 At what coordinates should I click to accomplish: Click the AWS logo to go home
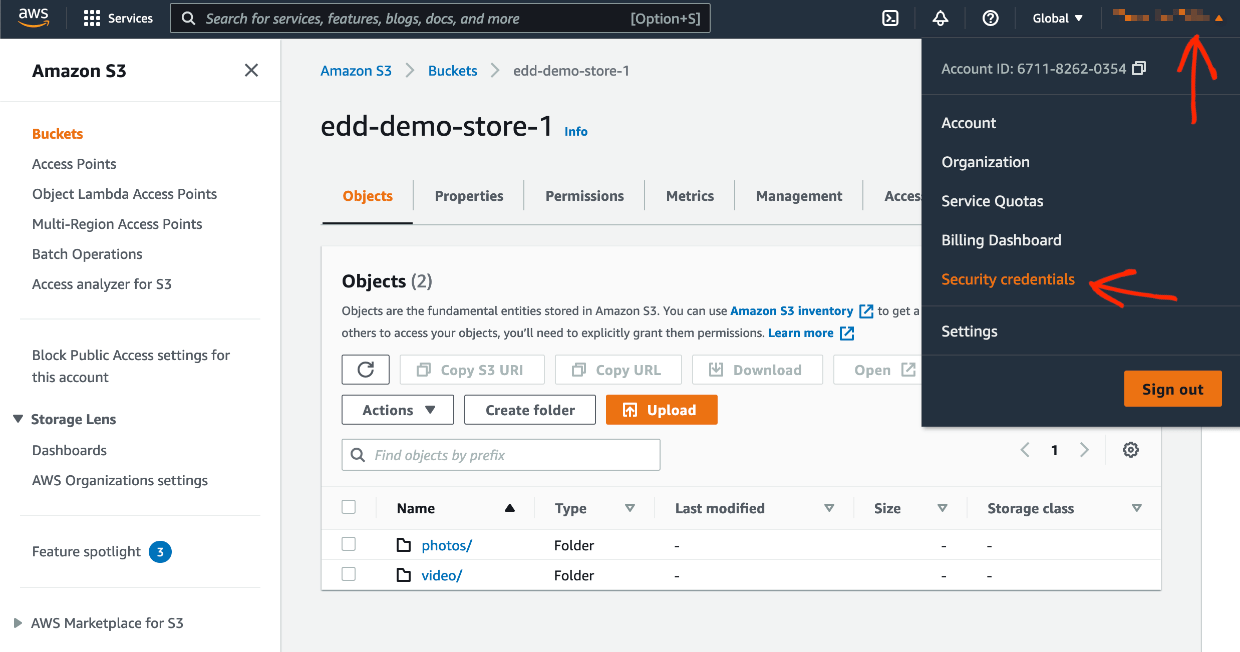coord(33,17)
